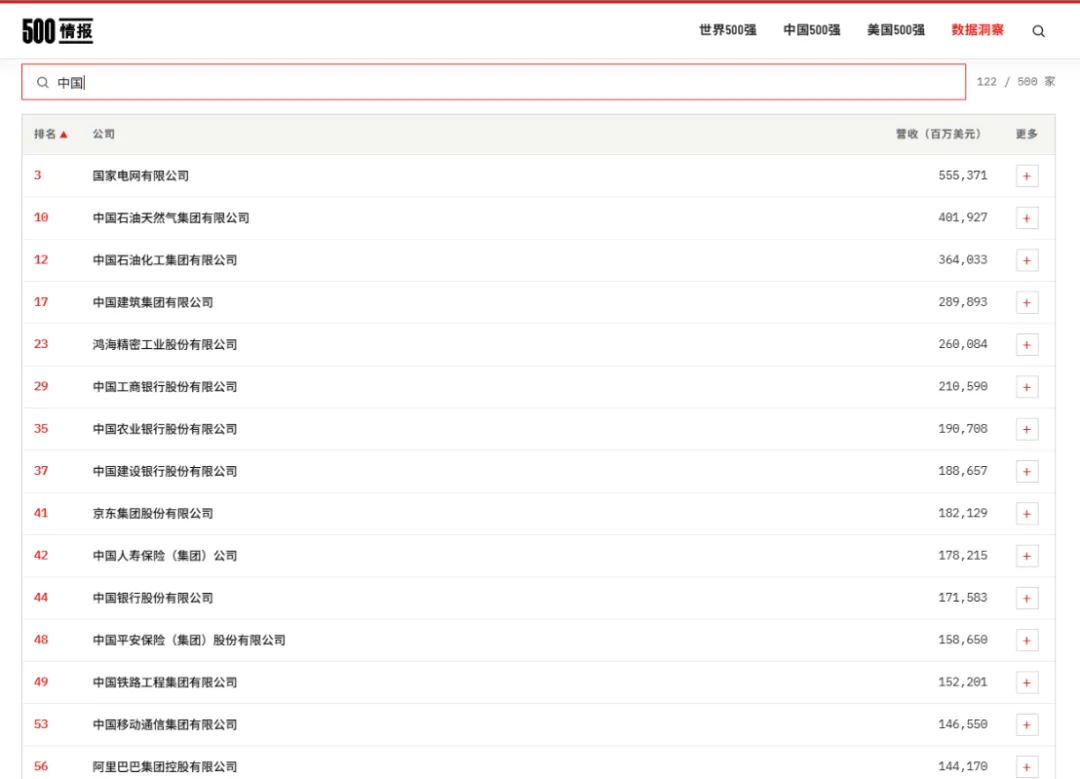This screenshot has height=779, width=1080.
Task: Expand details for 中国石油天然气集团有限公司
Action: pyautogui.click(x=1027, y=218)
